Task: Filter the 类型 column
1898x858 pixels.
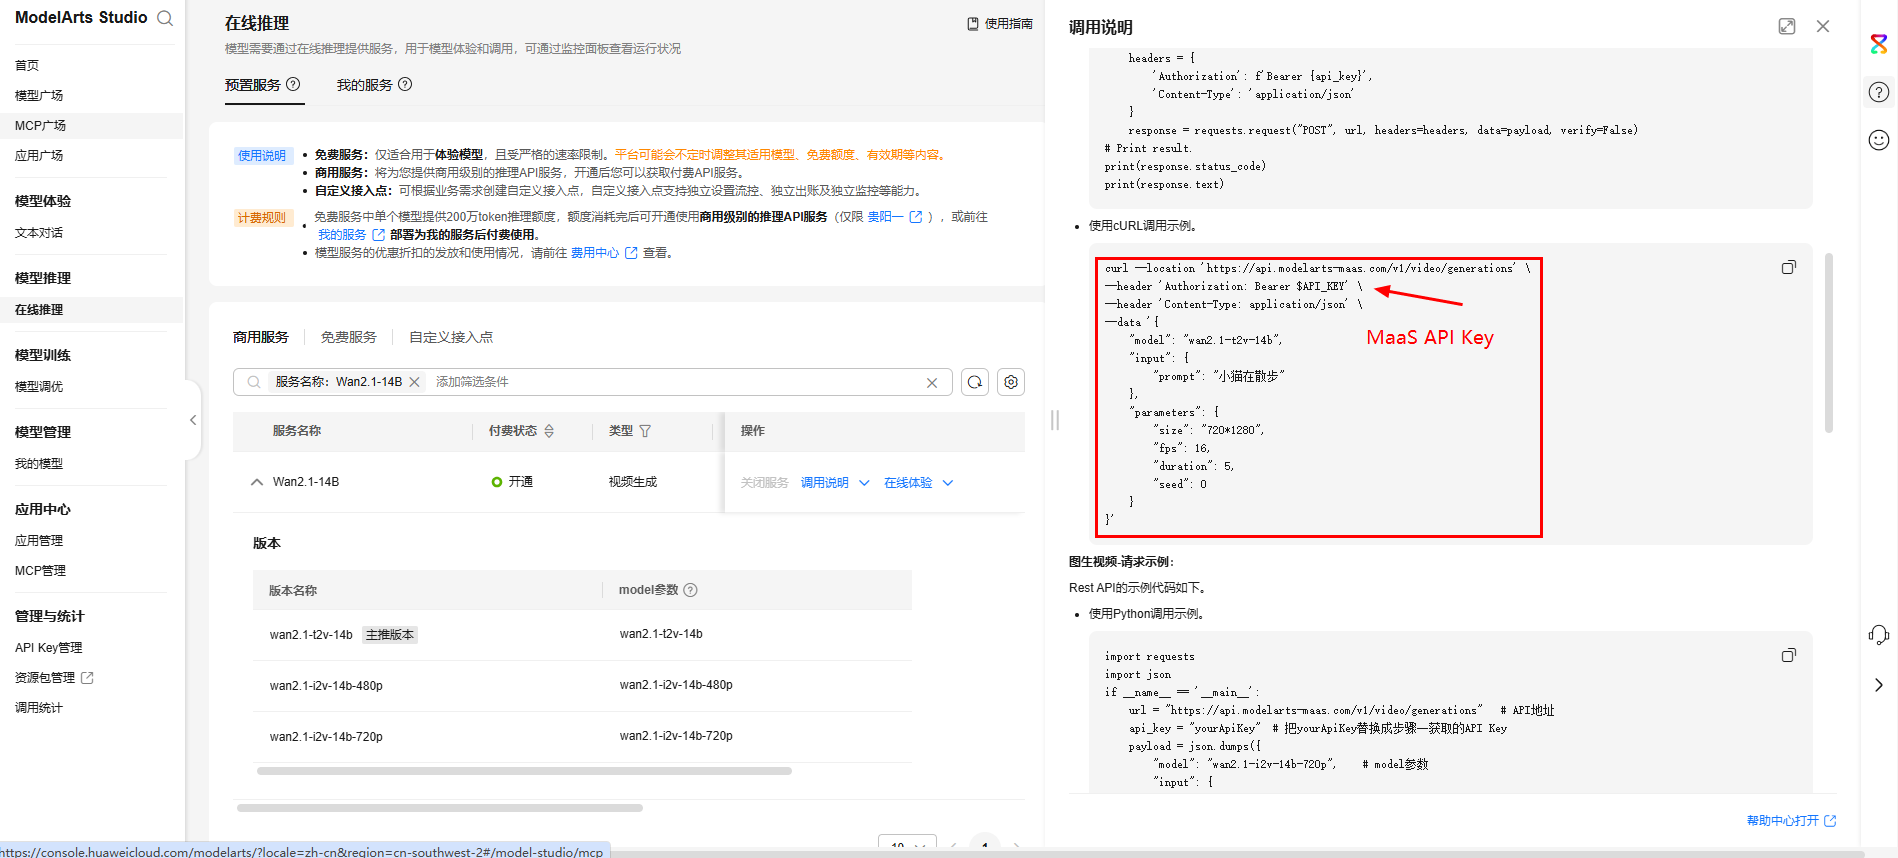Action: click(645, 431)
